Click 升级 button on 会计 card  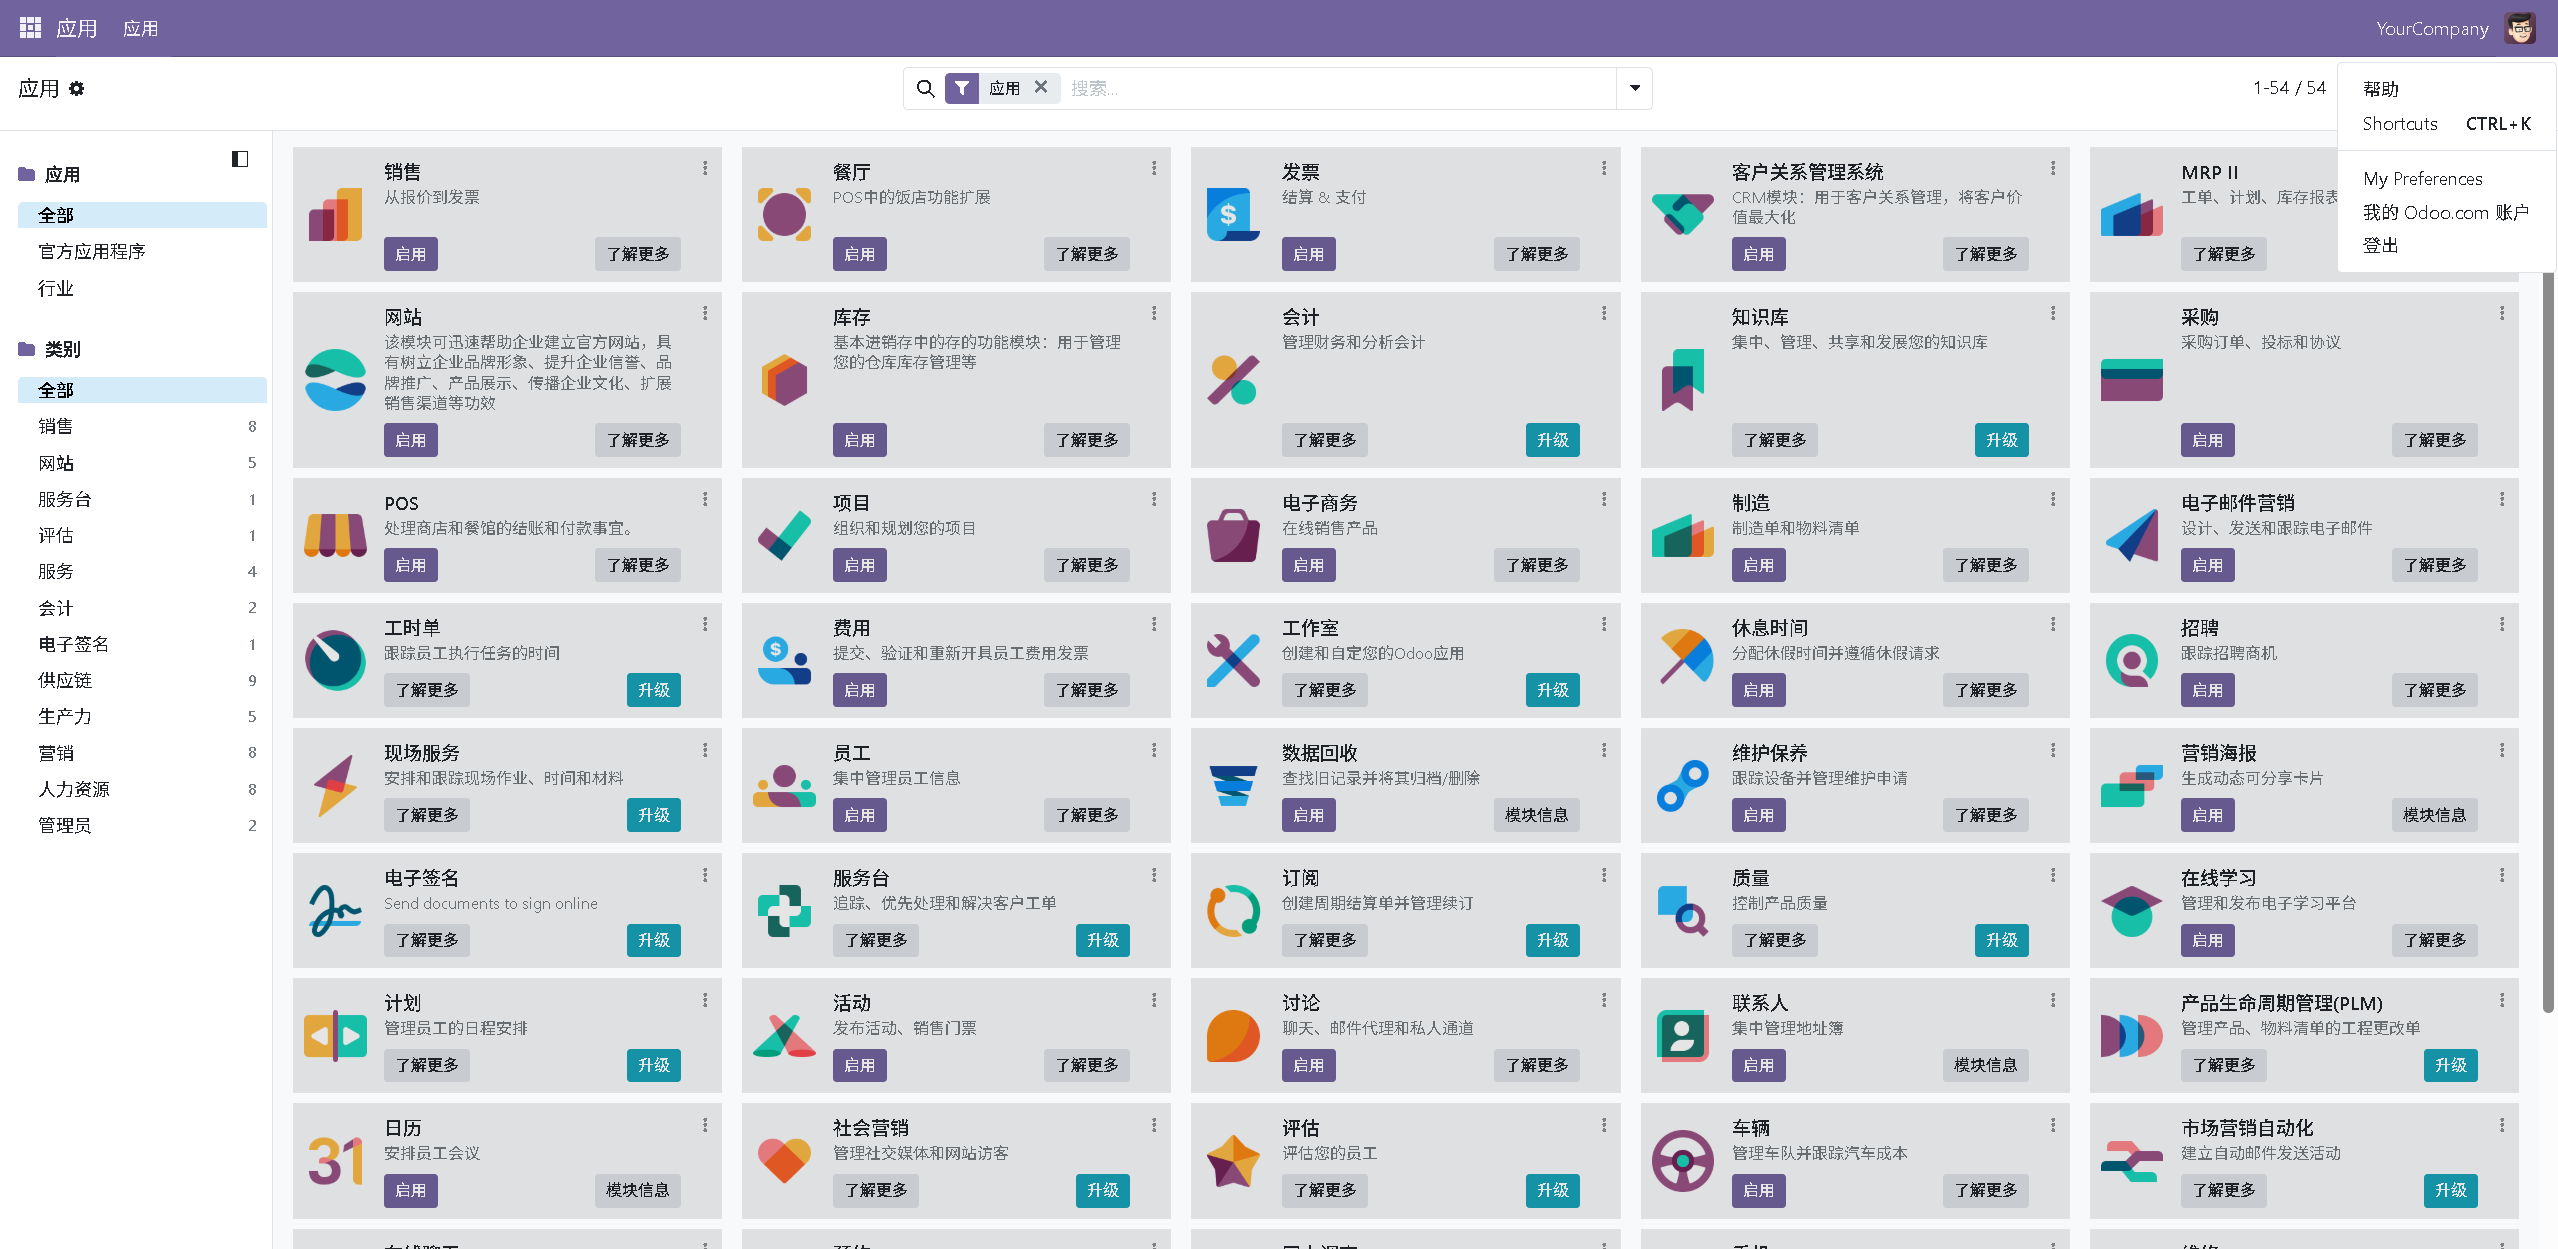1552,440
